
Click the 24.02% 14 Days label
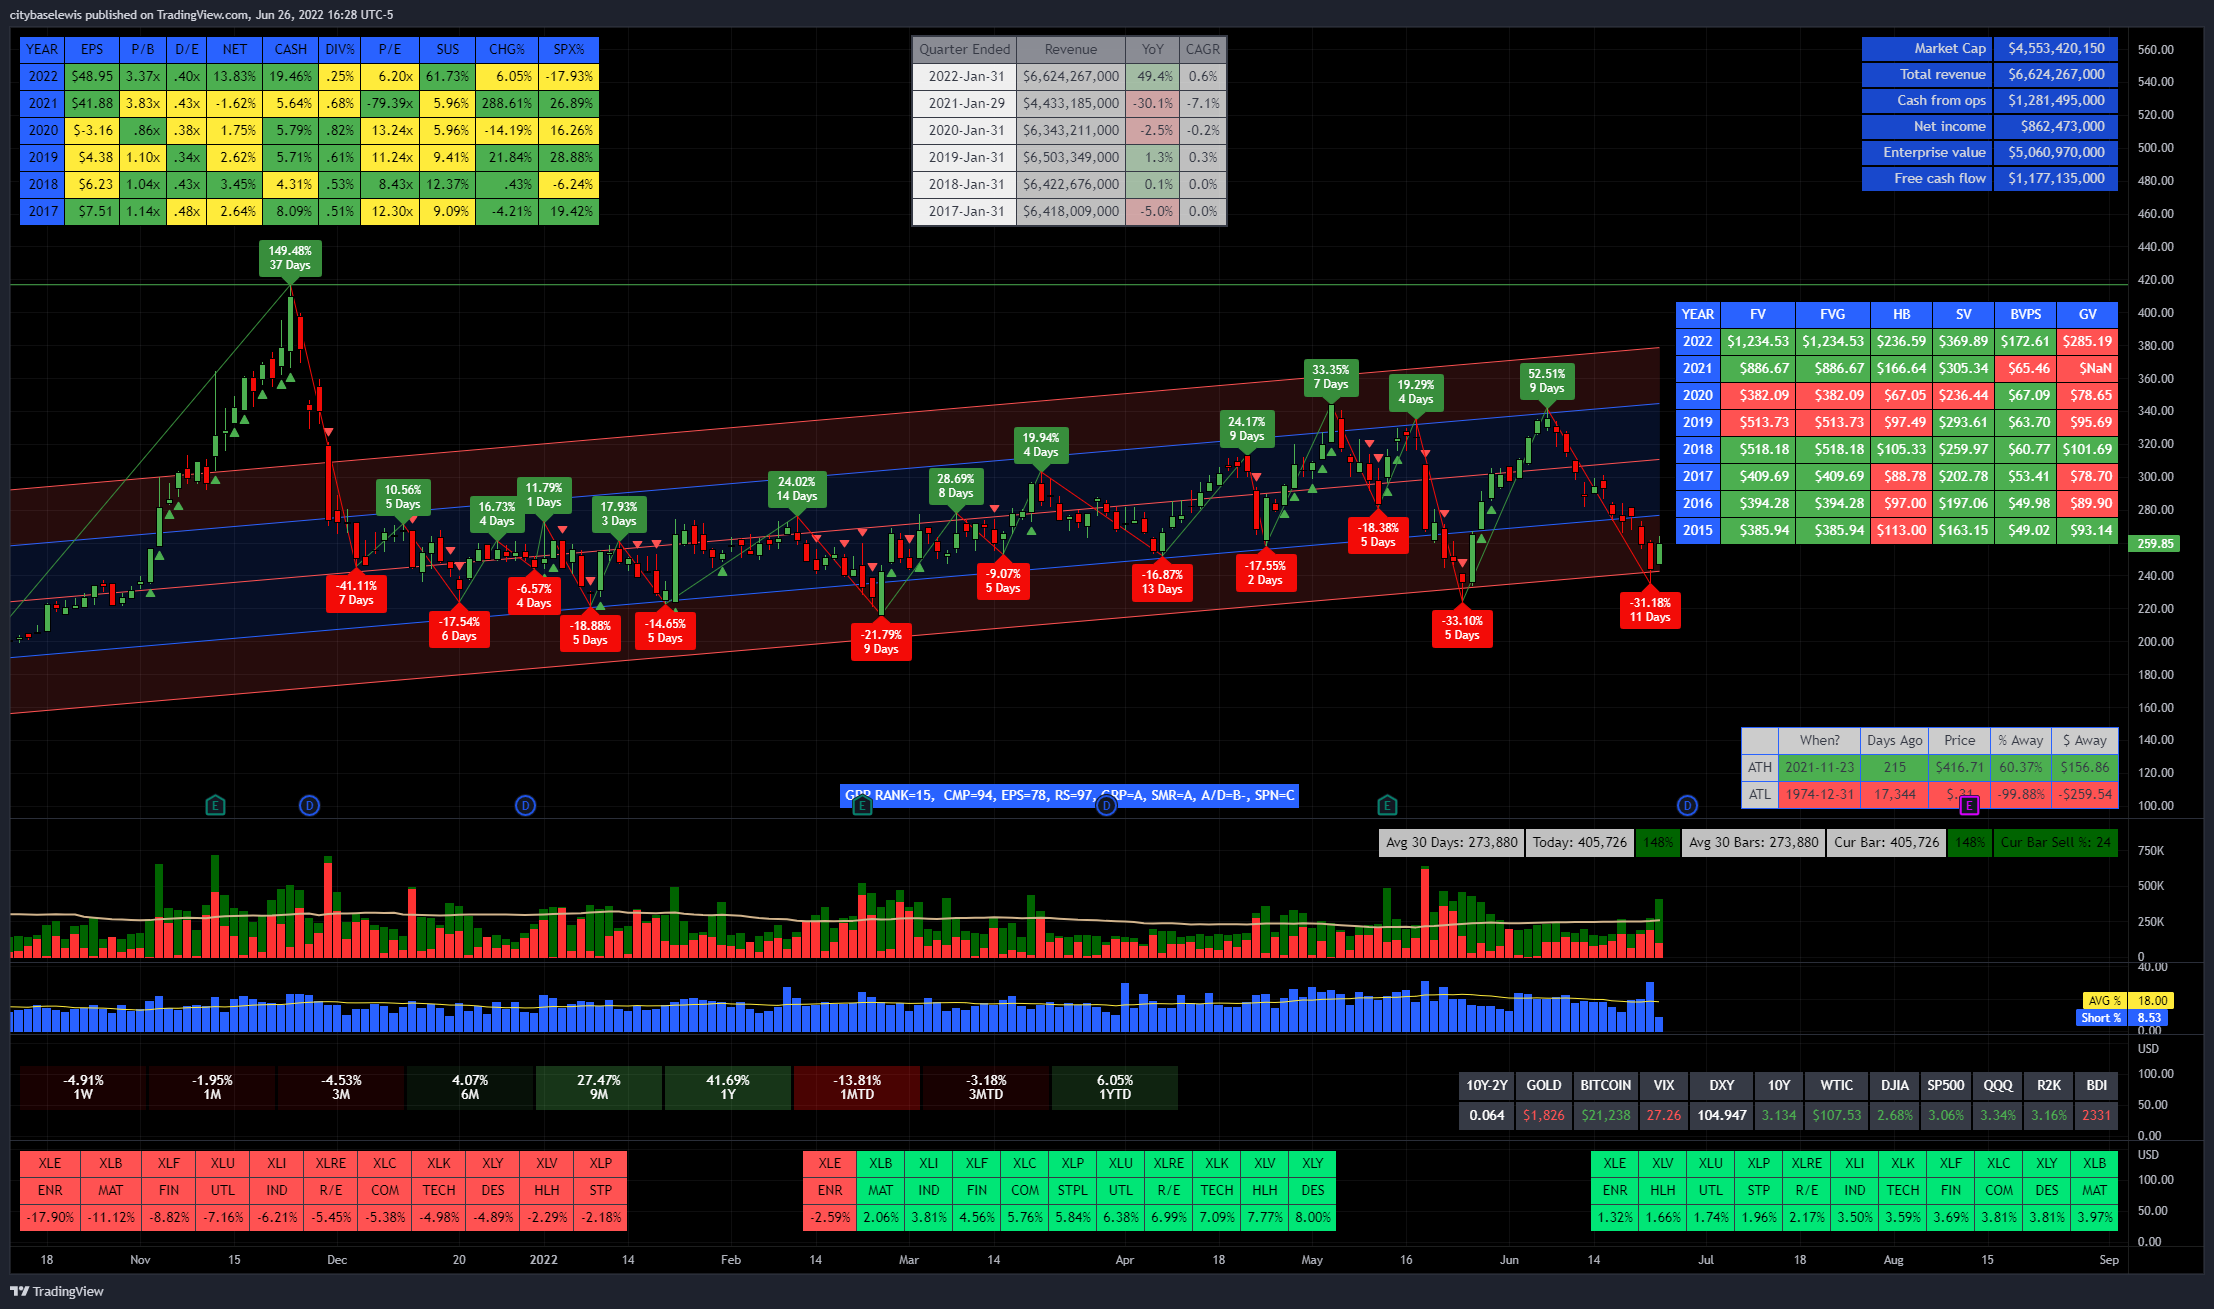coord(797,489)
